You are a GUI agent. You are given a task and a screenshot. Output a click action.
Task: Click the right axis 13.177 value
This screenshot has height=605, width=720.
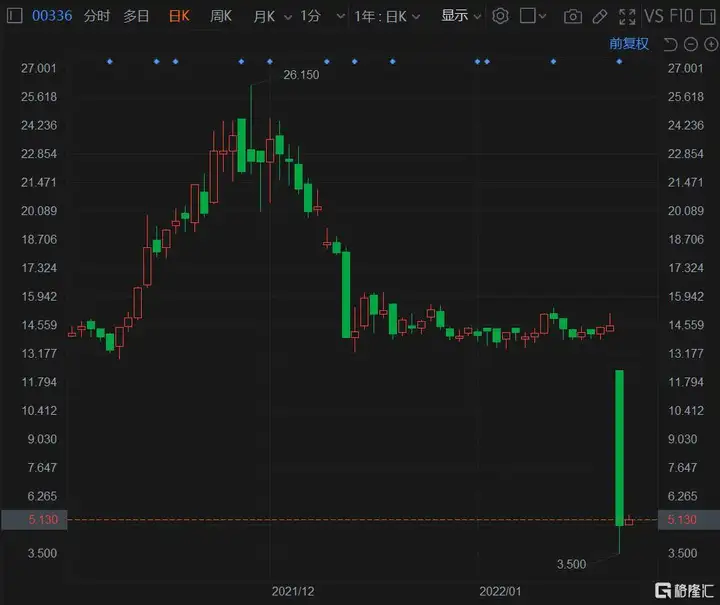(x=686, y=354)
